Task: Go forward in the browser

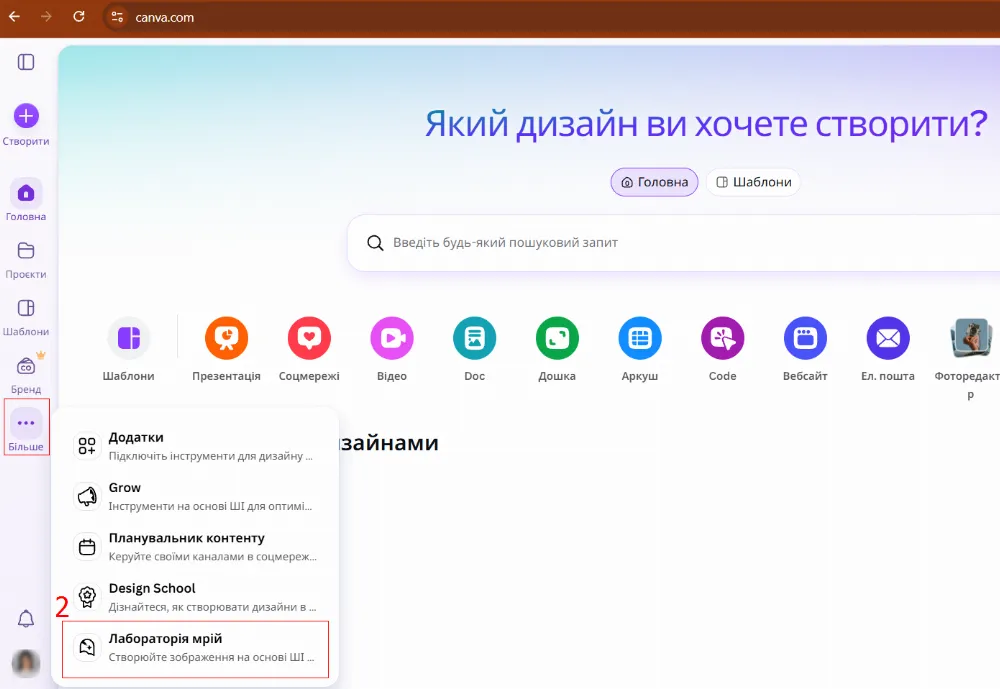Action: point(46,17)
